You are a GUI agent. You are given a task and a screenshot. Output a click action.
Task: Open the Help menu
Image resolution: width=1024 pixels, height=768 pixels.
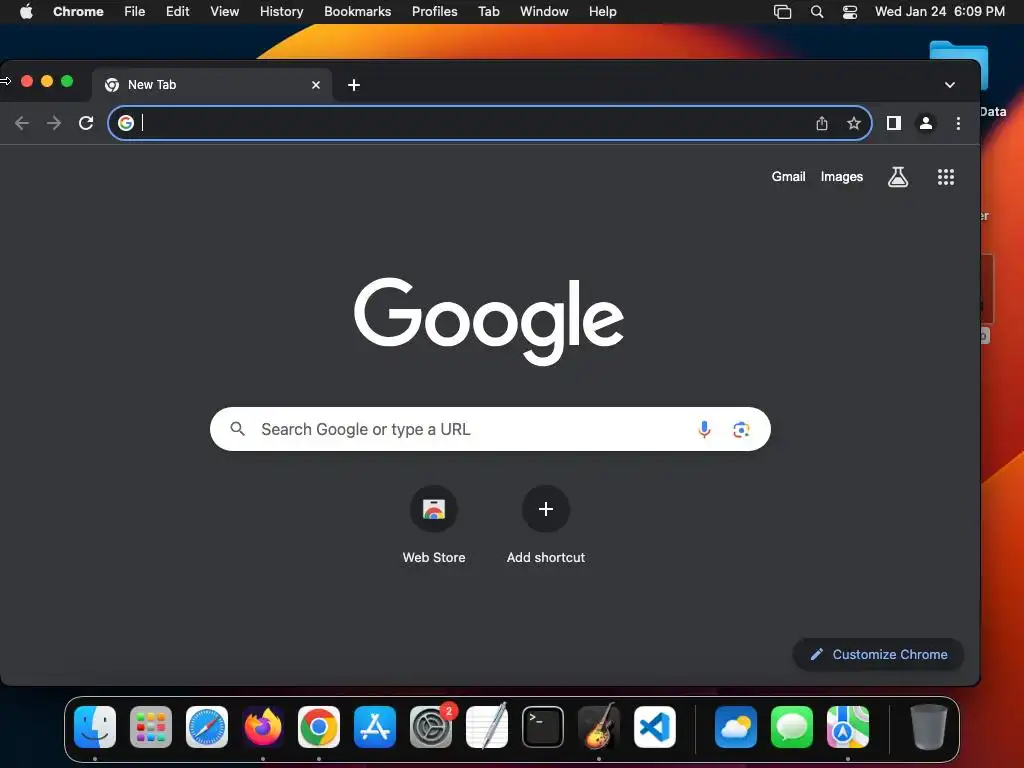pos(602,11)
